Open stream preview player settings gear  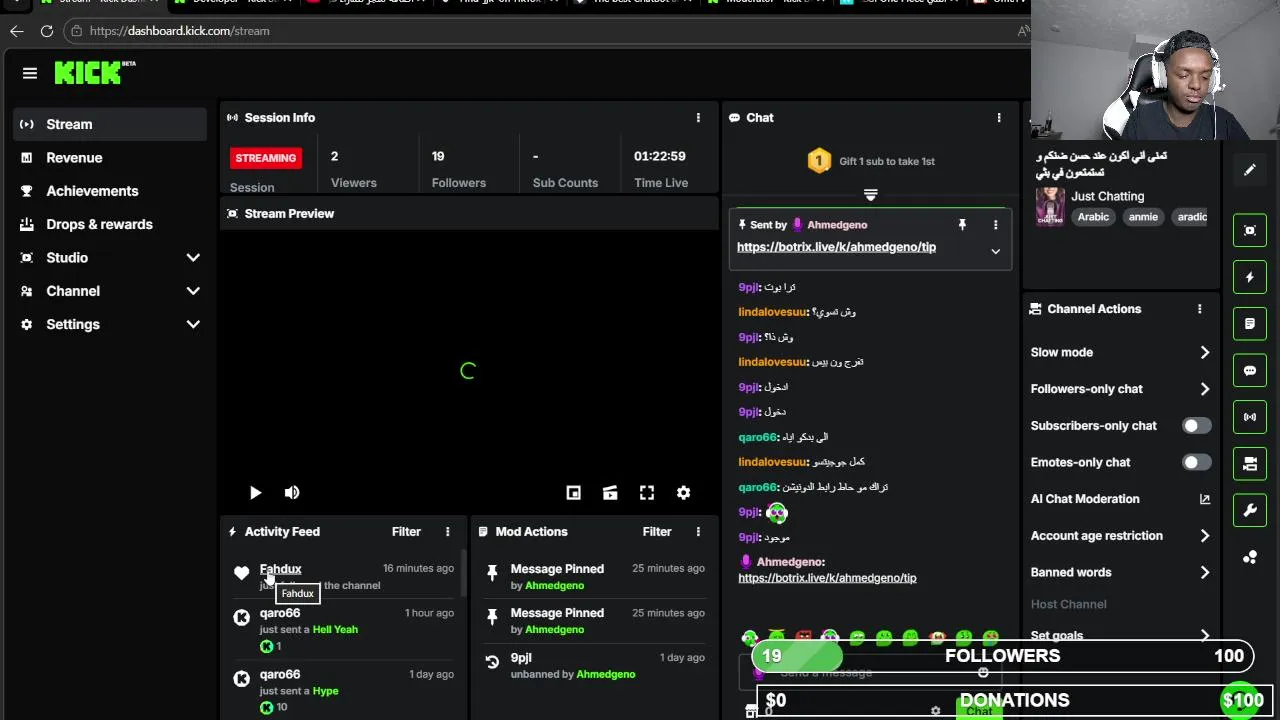[684, 493]
